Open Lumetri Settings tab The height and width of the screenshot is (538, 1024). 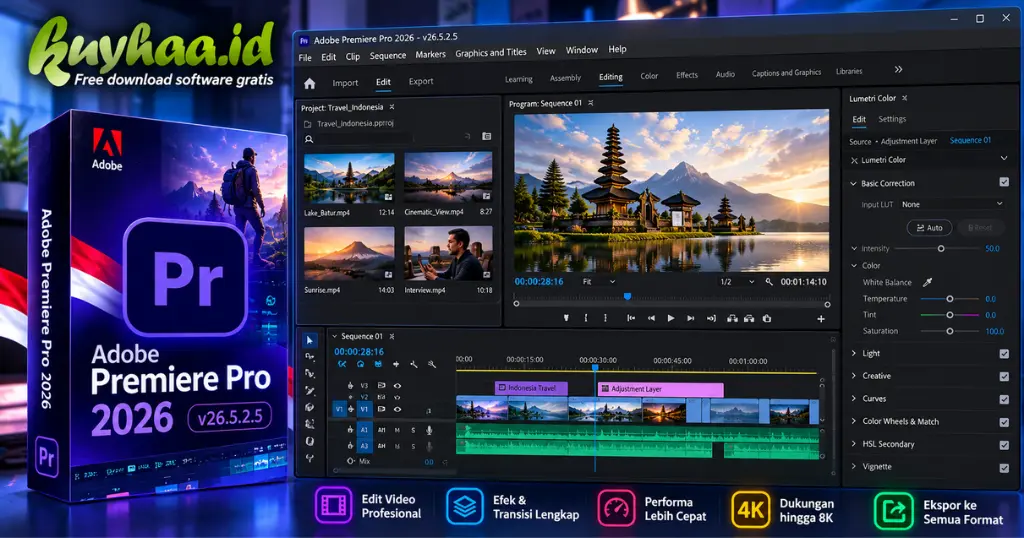coord(892,119)
